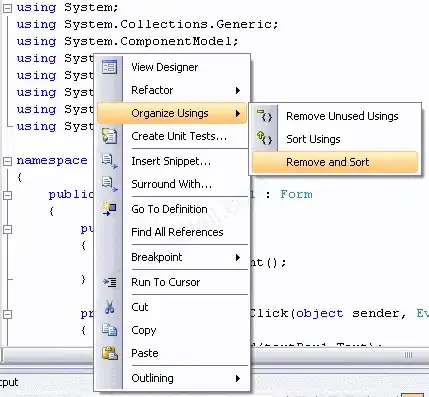The height and width of the screenshot is (397, 429).
Task: Choose Create Unit Tests...
Action: (172, 136)
